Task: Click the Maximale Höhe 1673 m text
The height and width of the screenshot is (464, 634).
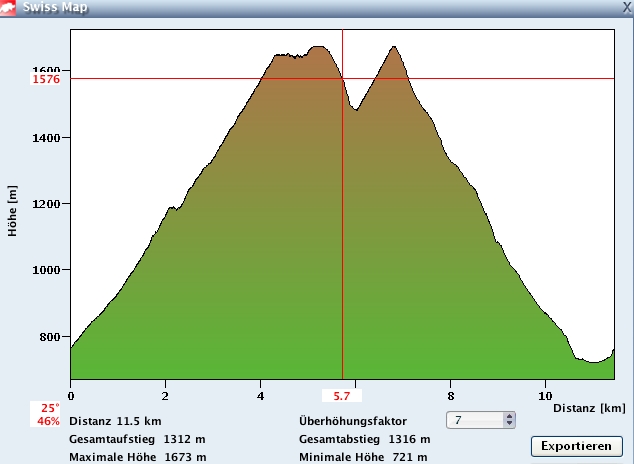Action: [x=137, y=457]
